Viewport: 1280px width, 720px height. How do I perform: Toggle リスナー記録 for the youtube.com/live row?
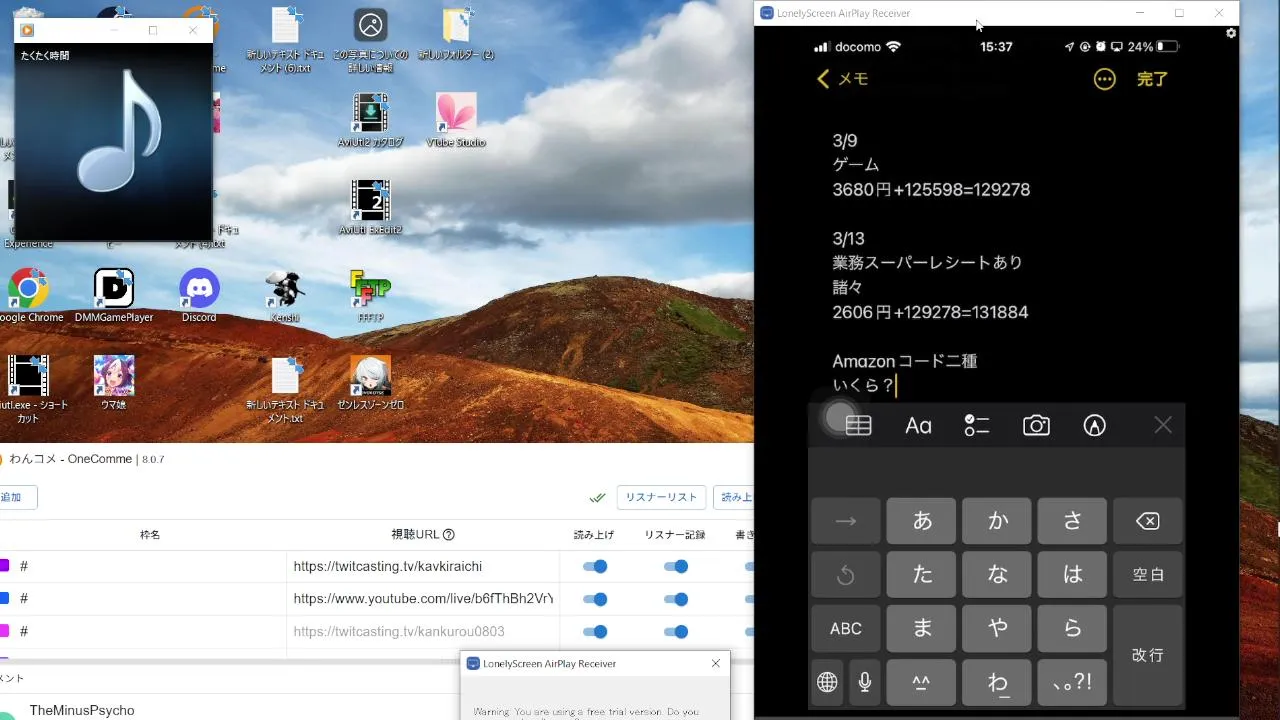pos(676,599)
